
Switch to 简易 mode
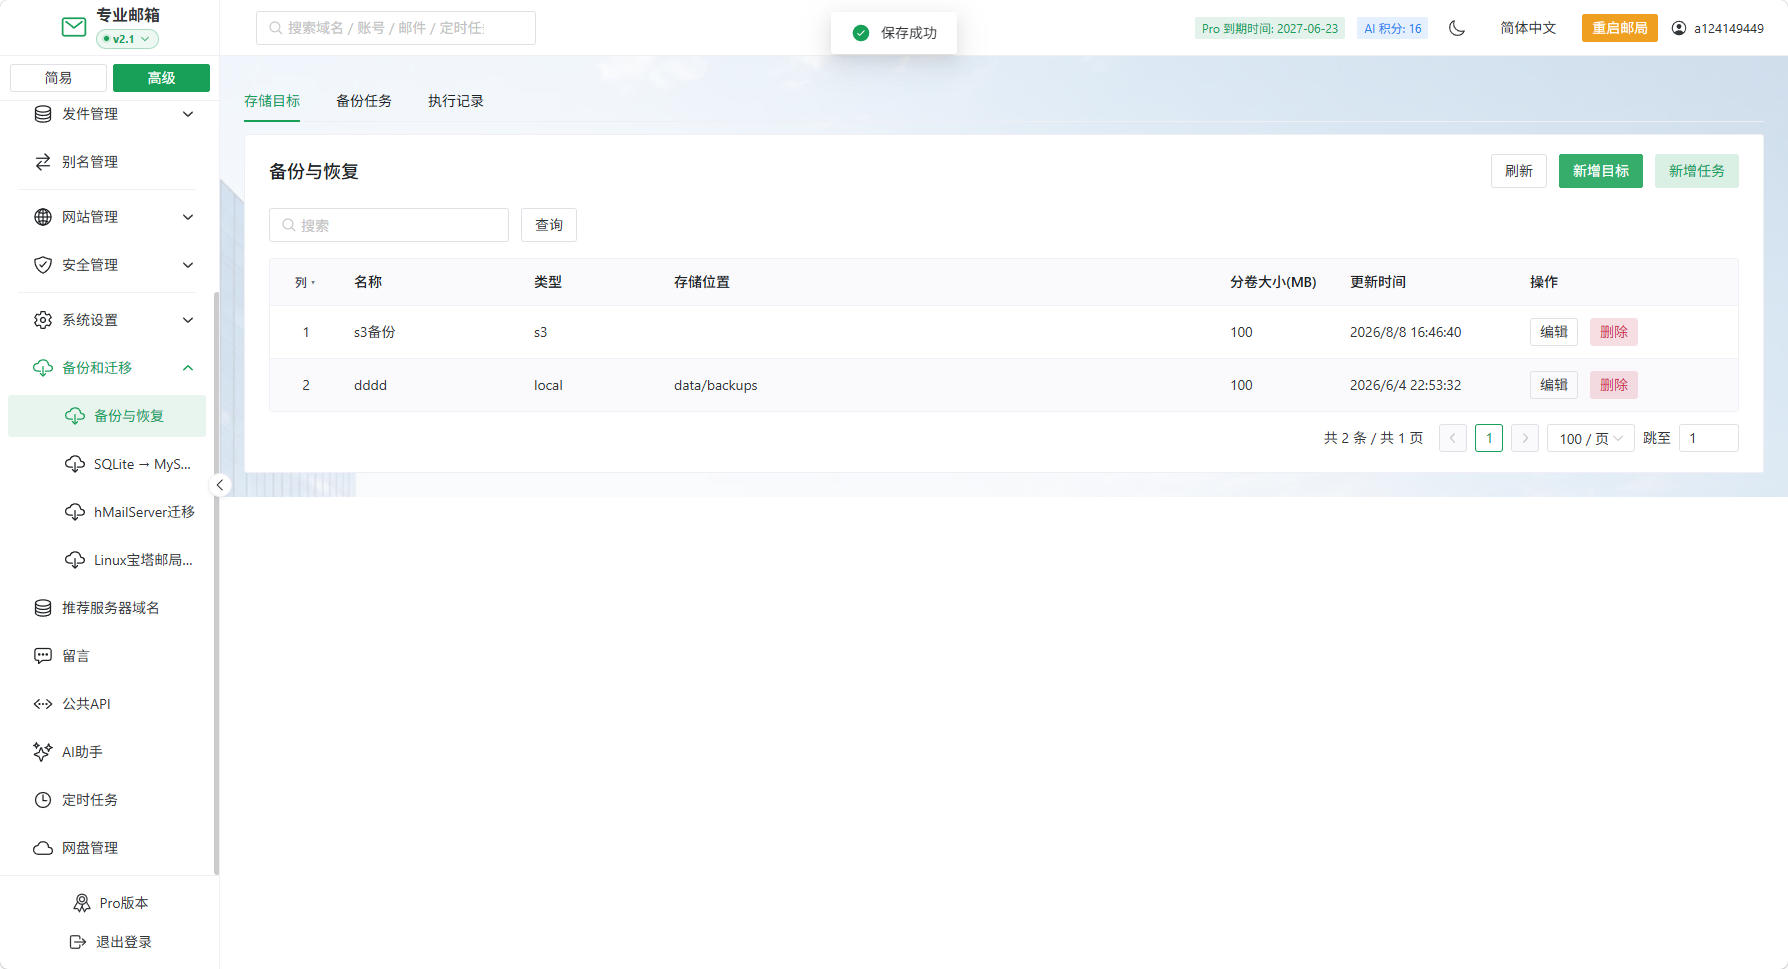[58, 78]
